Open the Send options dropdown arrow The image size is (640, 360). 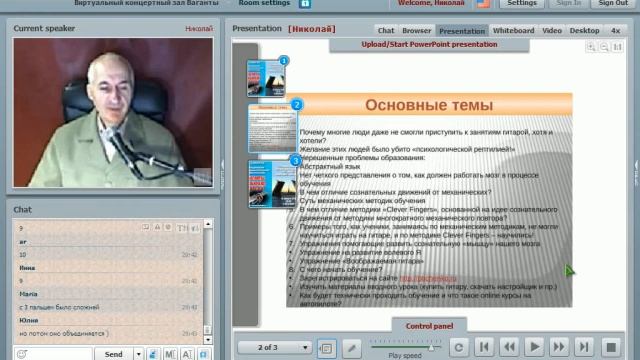pos(138,354)
